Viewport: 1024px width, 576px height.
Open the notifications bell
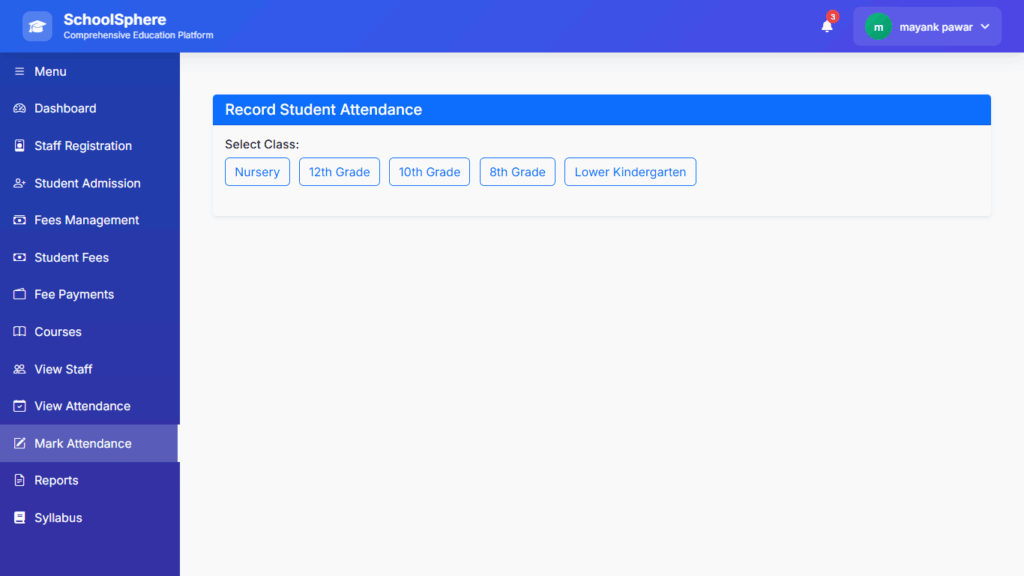pos(827,27)
